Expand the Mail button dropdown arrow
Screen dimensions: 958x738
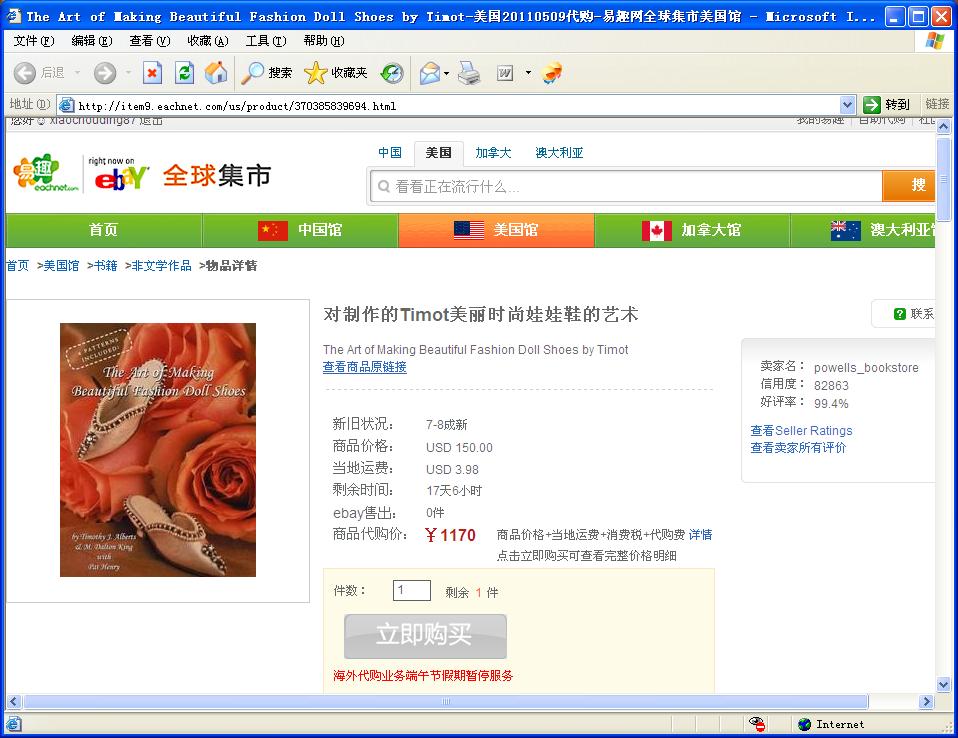click(447, 73)
